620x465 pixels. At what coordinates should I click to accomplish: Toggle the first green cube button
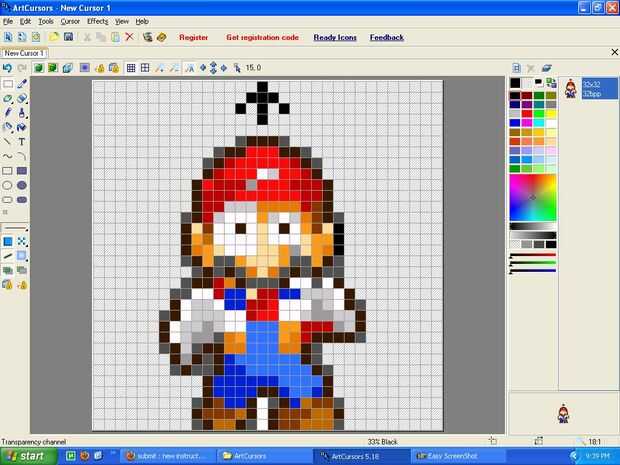click(x=38, y=68)
